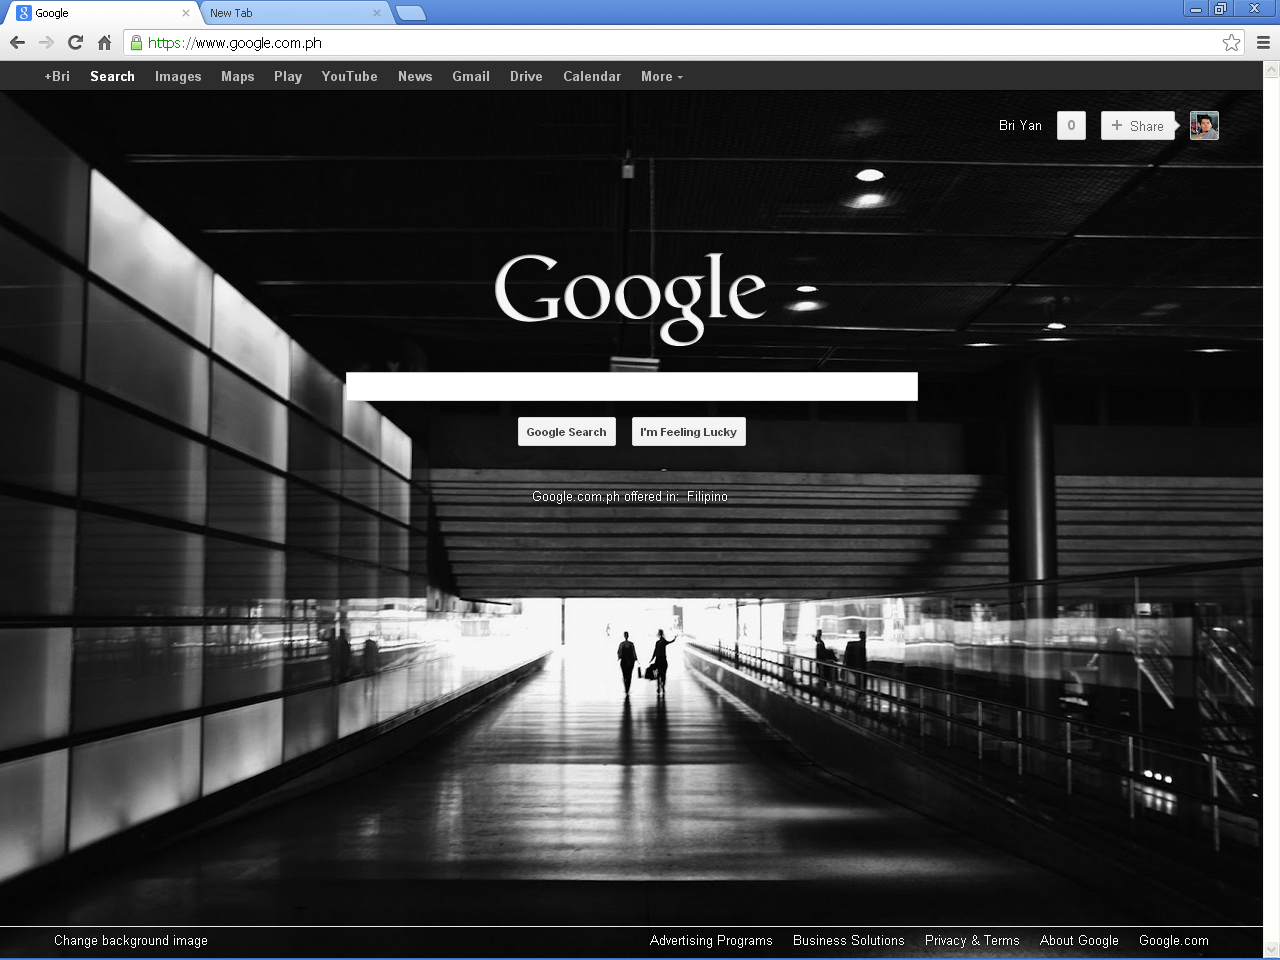This screenshot has height=960, width=1280.
Task: Select Filipino language for Google.com.ph
Action: (x=707, y=496)
